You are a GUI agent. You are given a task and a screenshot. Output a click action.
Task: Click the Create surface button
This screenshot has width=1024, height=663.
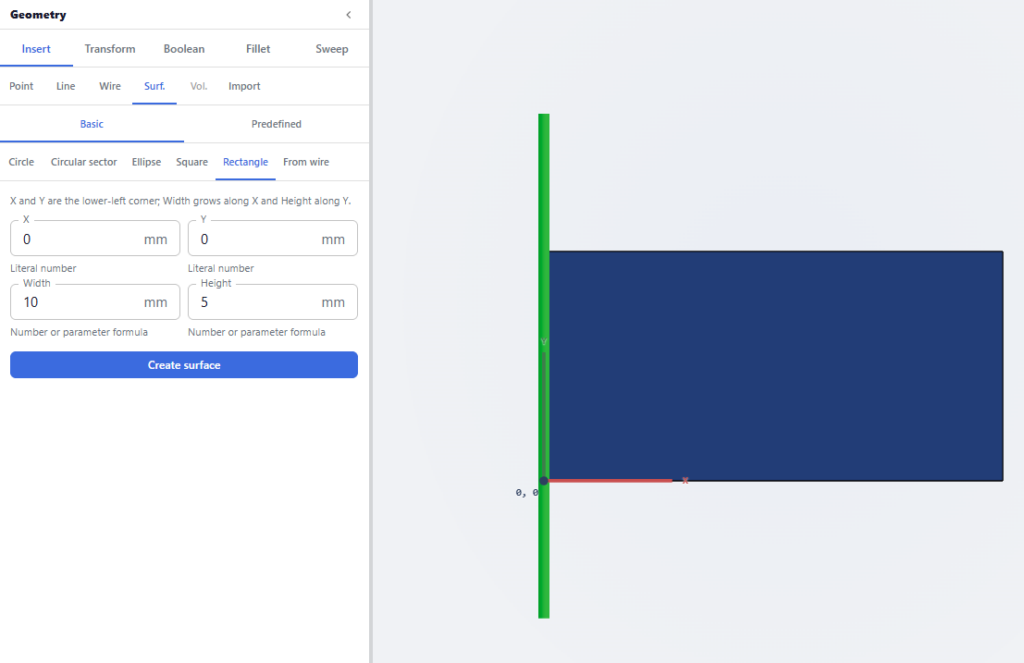[x=184, y=365]
